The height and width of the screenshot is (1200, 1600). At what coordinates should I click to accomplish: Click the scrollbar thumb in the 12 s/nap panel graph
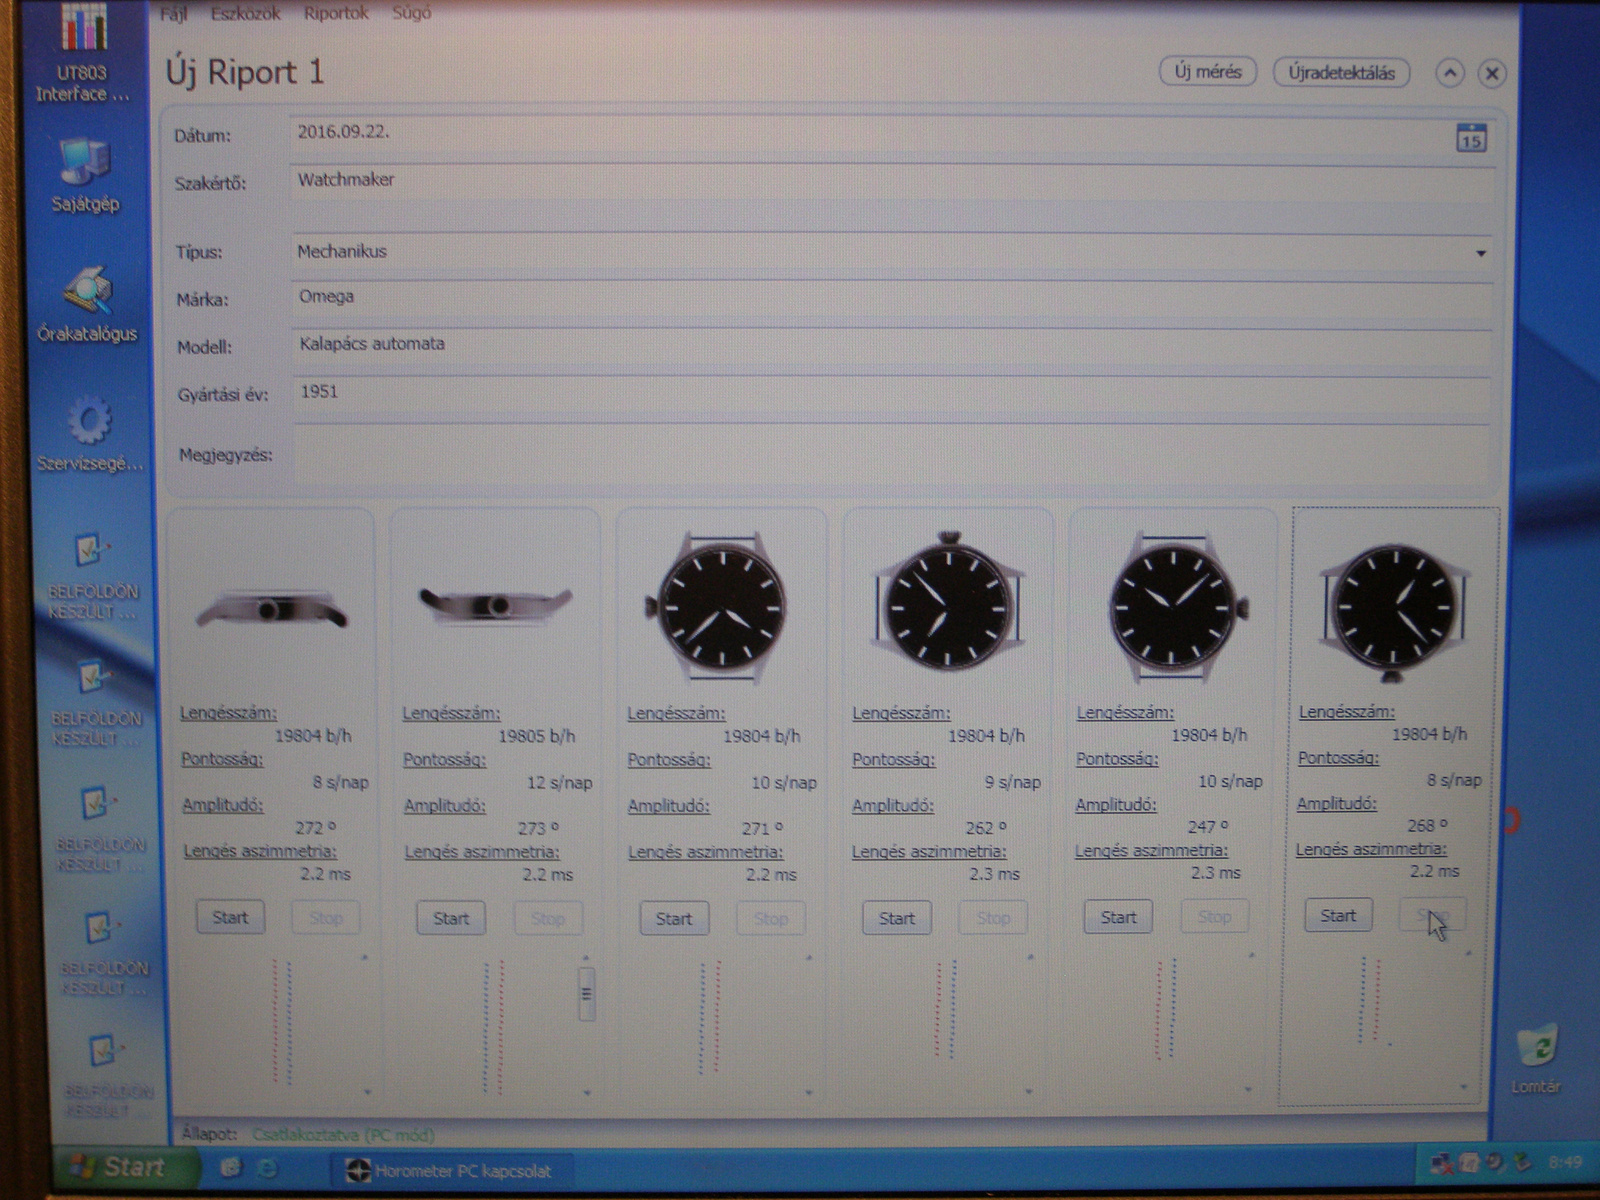[x=587, y=993]
